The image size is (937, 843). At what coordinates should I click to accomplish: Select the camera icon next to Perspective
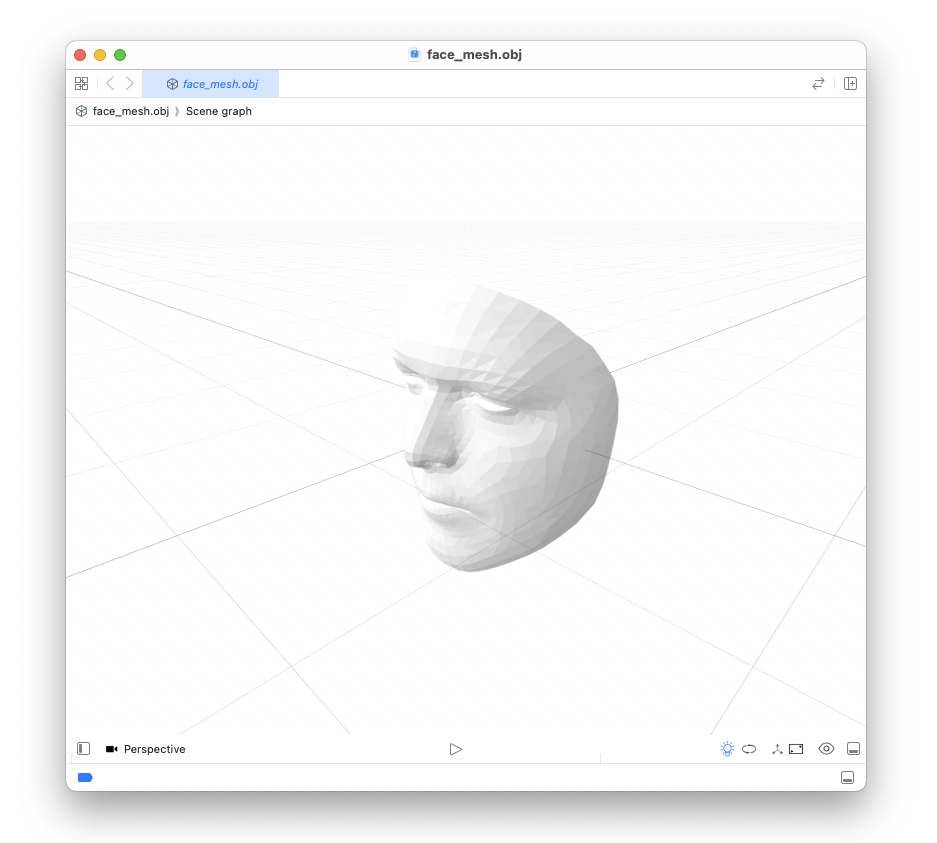point(110,748)
